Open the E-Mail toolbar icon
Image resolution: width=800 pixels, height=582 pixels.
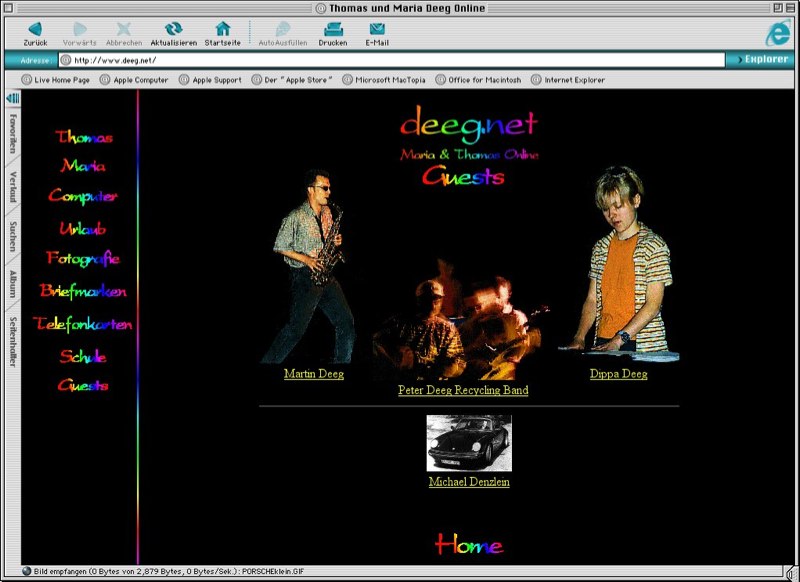tap(377, 29)
